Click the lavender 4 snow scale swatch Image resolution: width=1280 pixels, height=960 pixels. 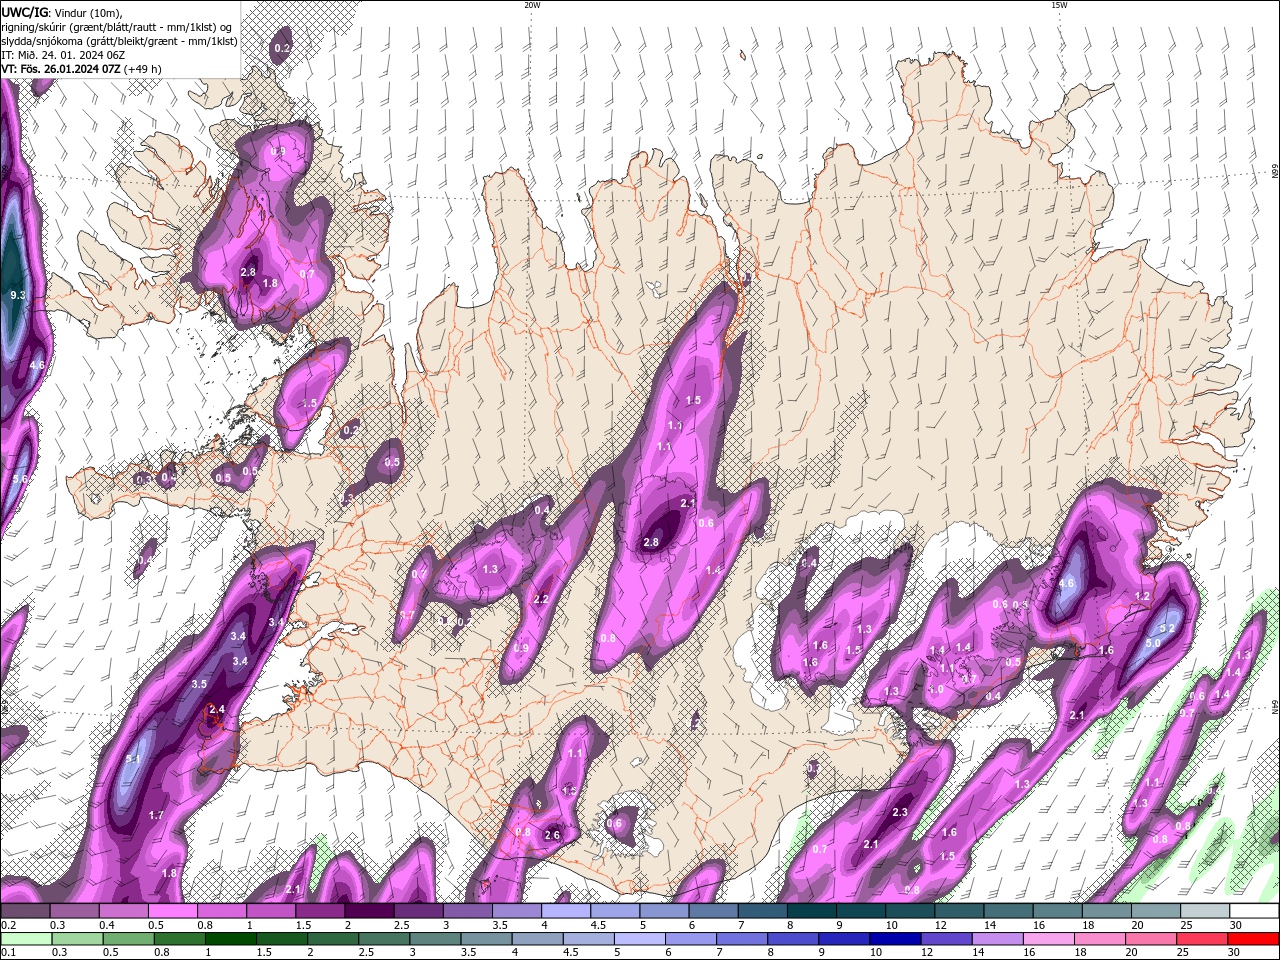coord(565,911)
